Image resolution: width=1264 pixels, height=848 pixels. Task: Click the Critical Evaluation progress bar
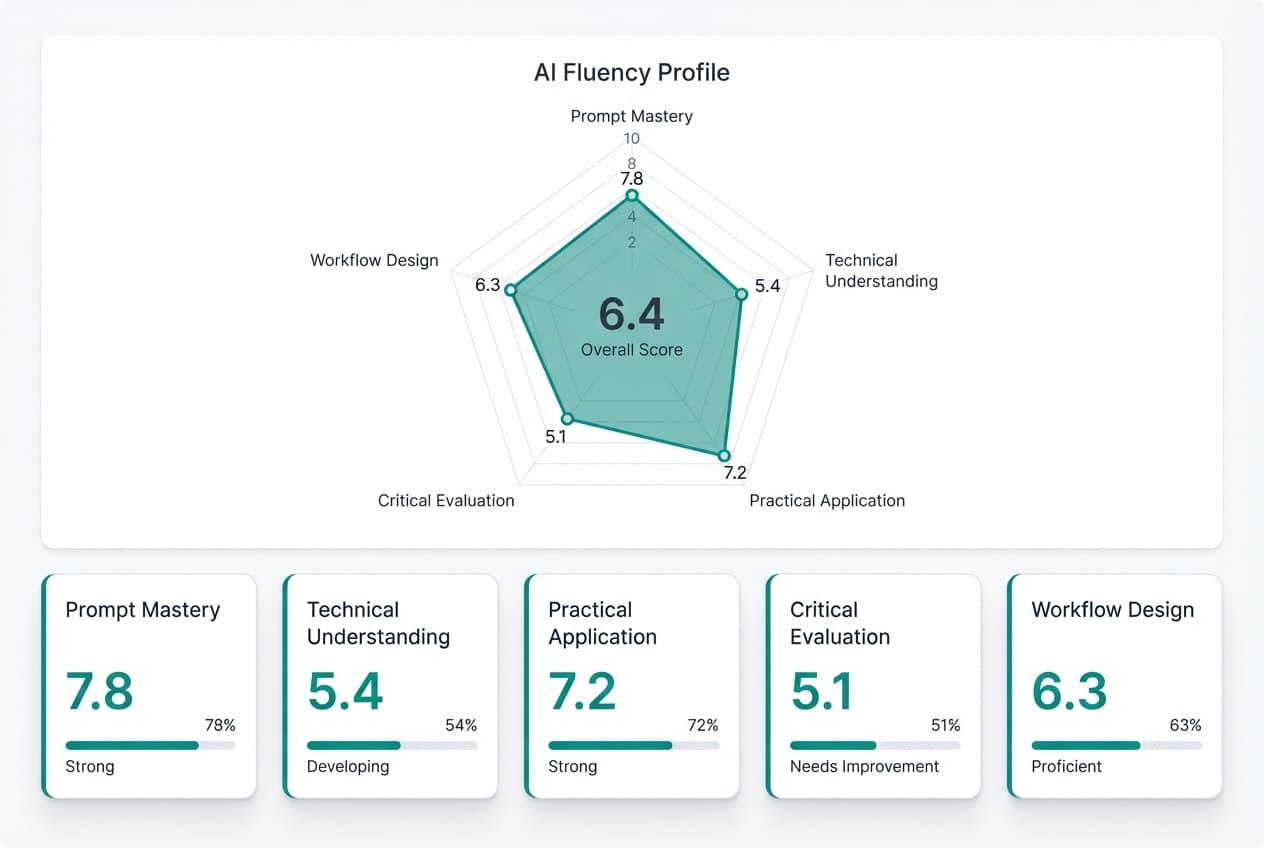(x=876, y=745)
